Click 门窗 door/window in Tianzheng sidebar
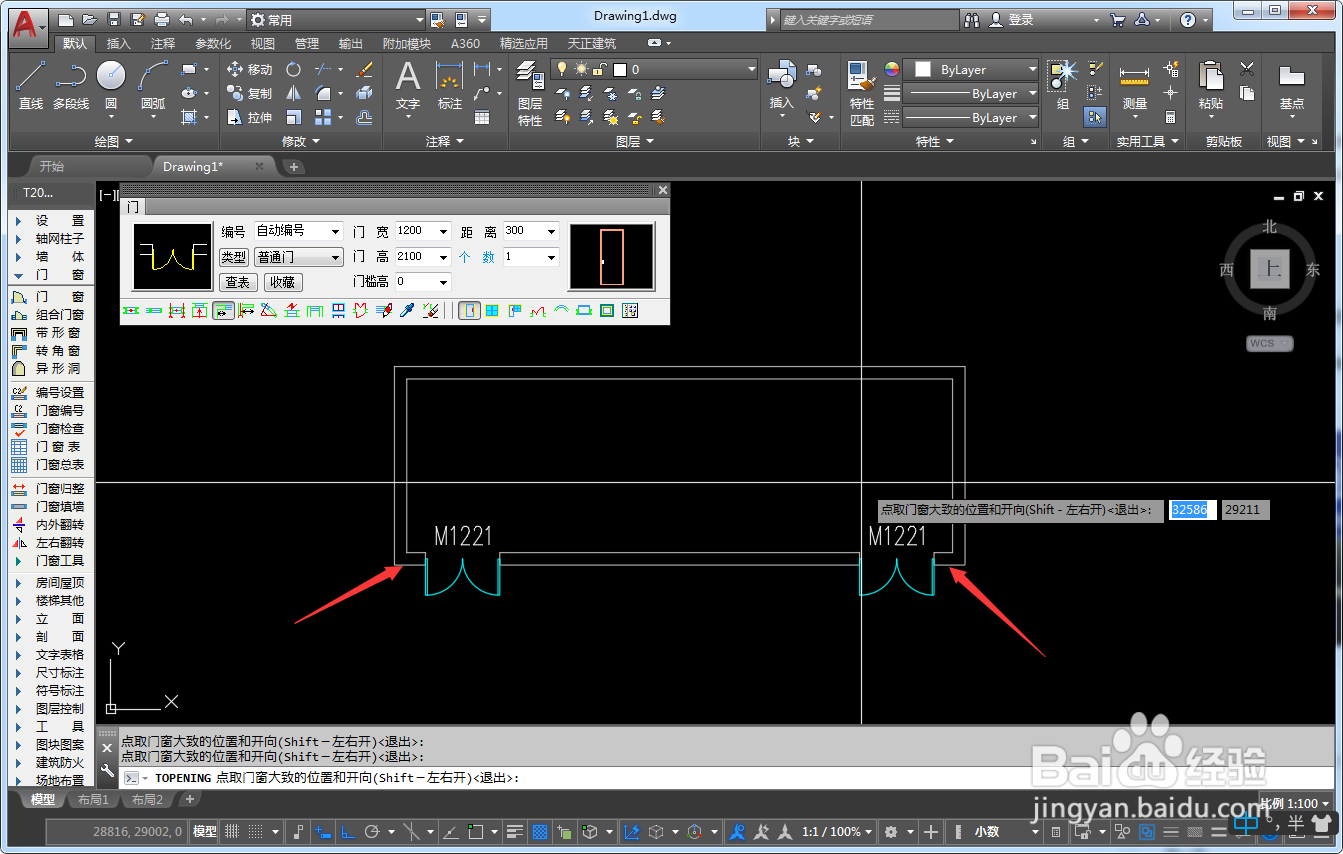The height and width of the screenshot is (854, 1343). pos(50,296)
